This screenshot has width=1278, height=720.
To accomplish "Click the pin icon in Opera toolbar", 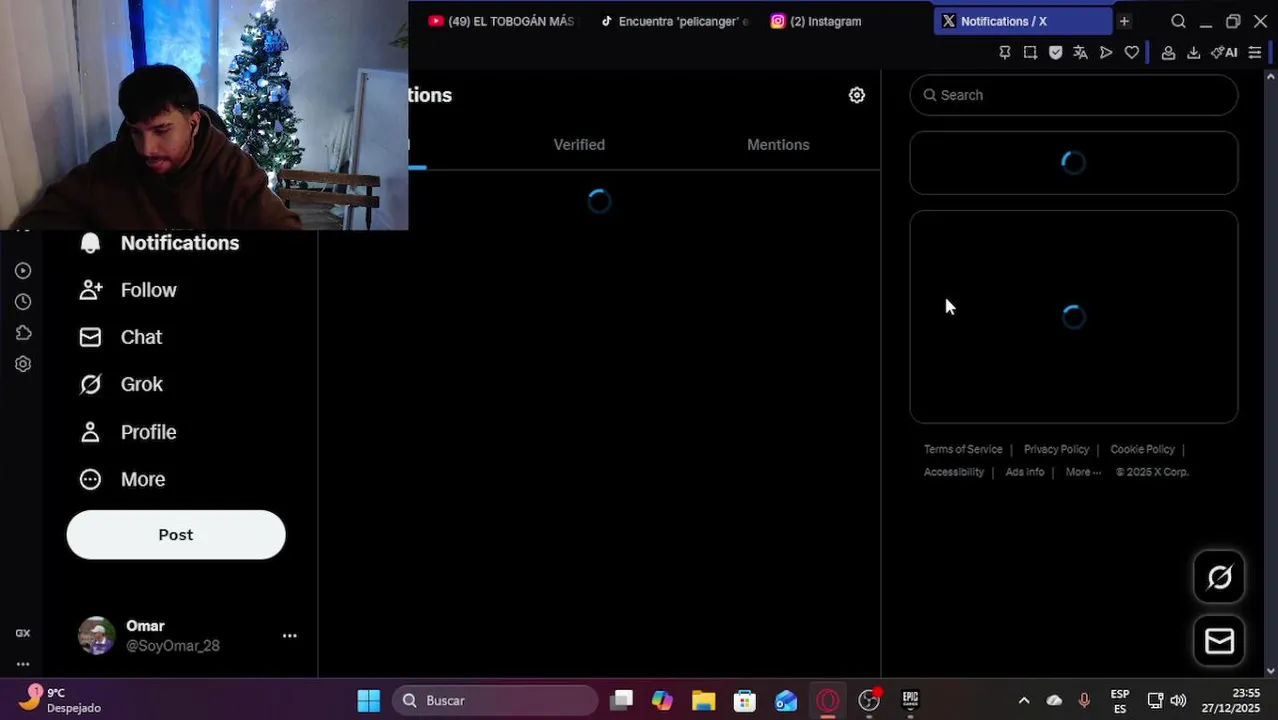I will point(1005,53).
